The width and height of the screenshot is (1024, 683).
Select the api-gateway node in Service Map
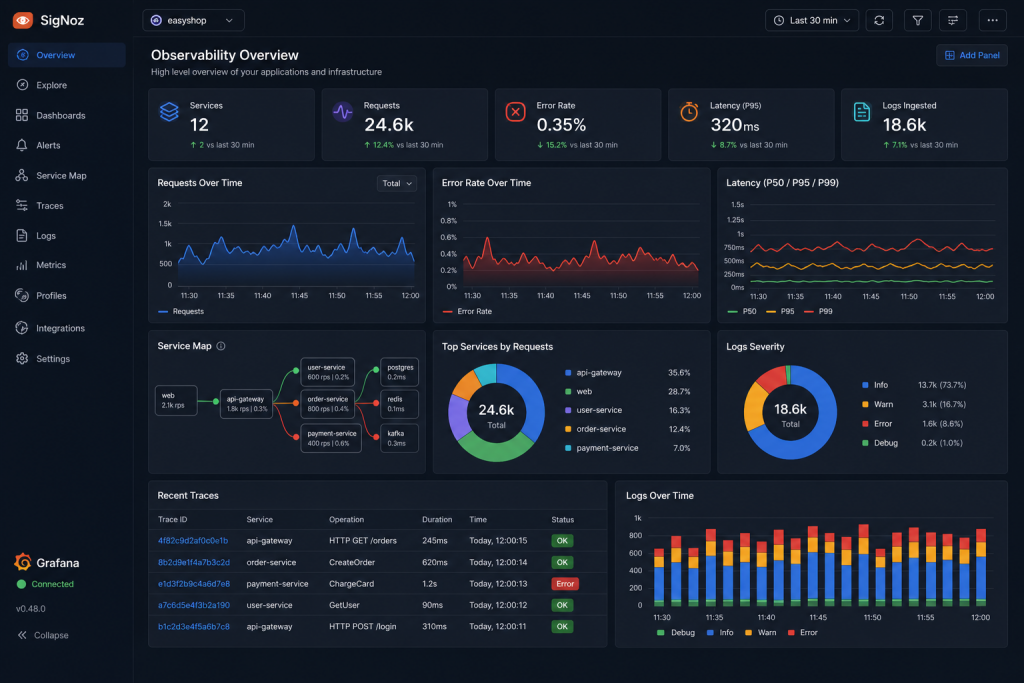click(x=246, y=404)
